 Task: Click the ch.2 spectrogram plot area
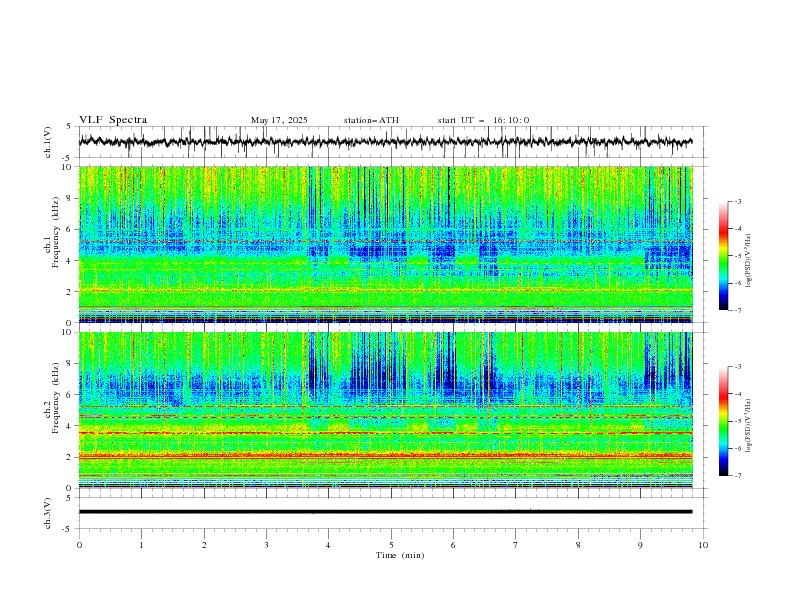click(x=386, y=410)
